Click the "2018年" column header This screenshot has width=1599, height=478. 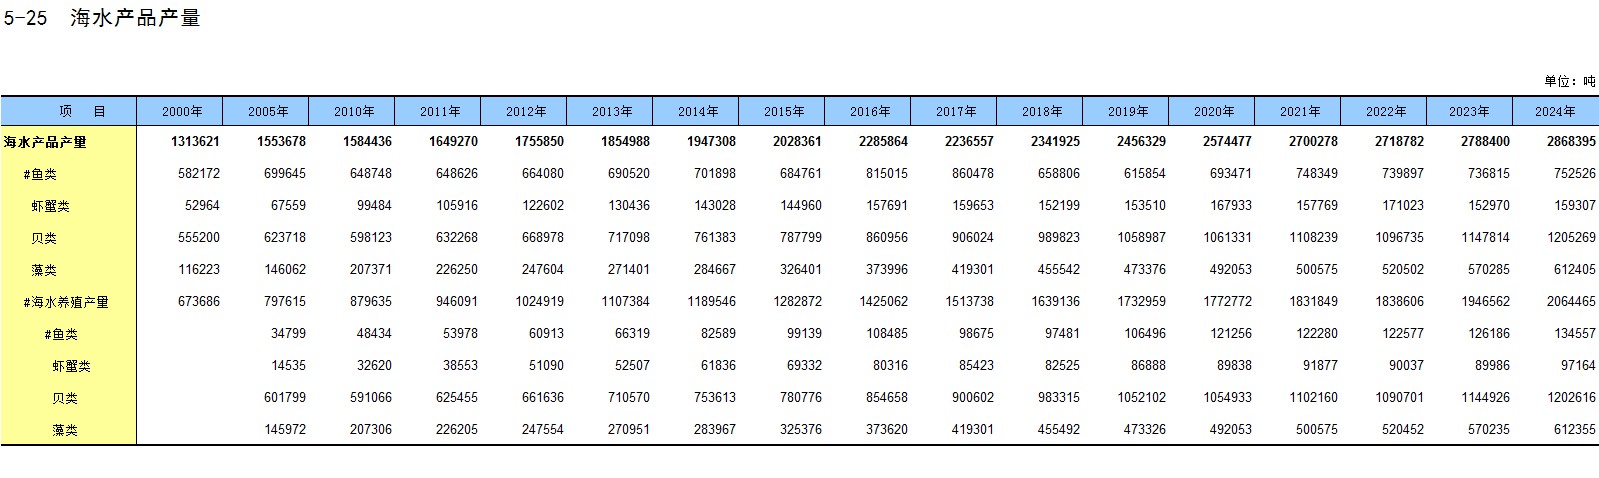(1041, 111)
